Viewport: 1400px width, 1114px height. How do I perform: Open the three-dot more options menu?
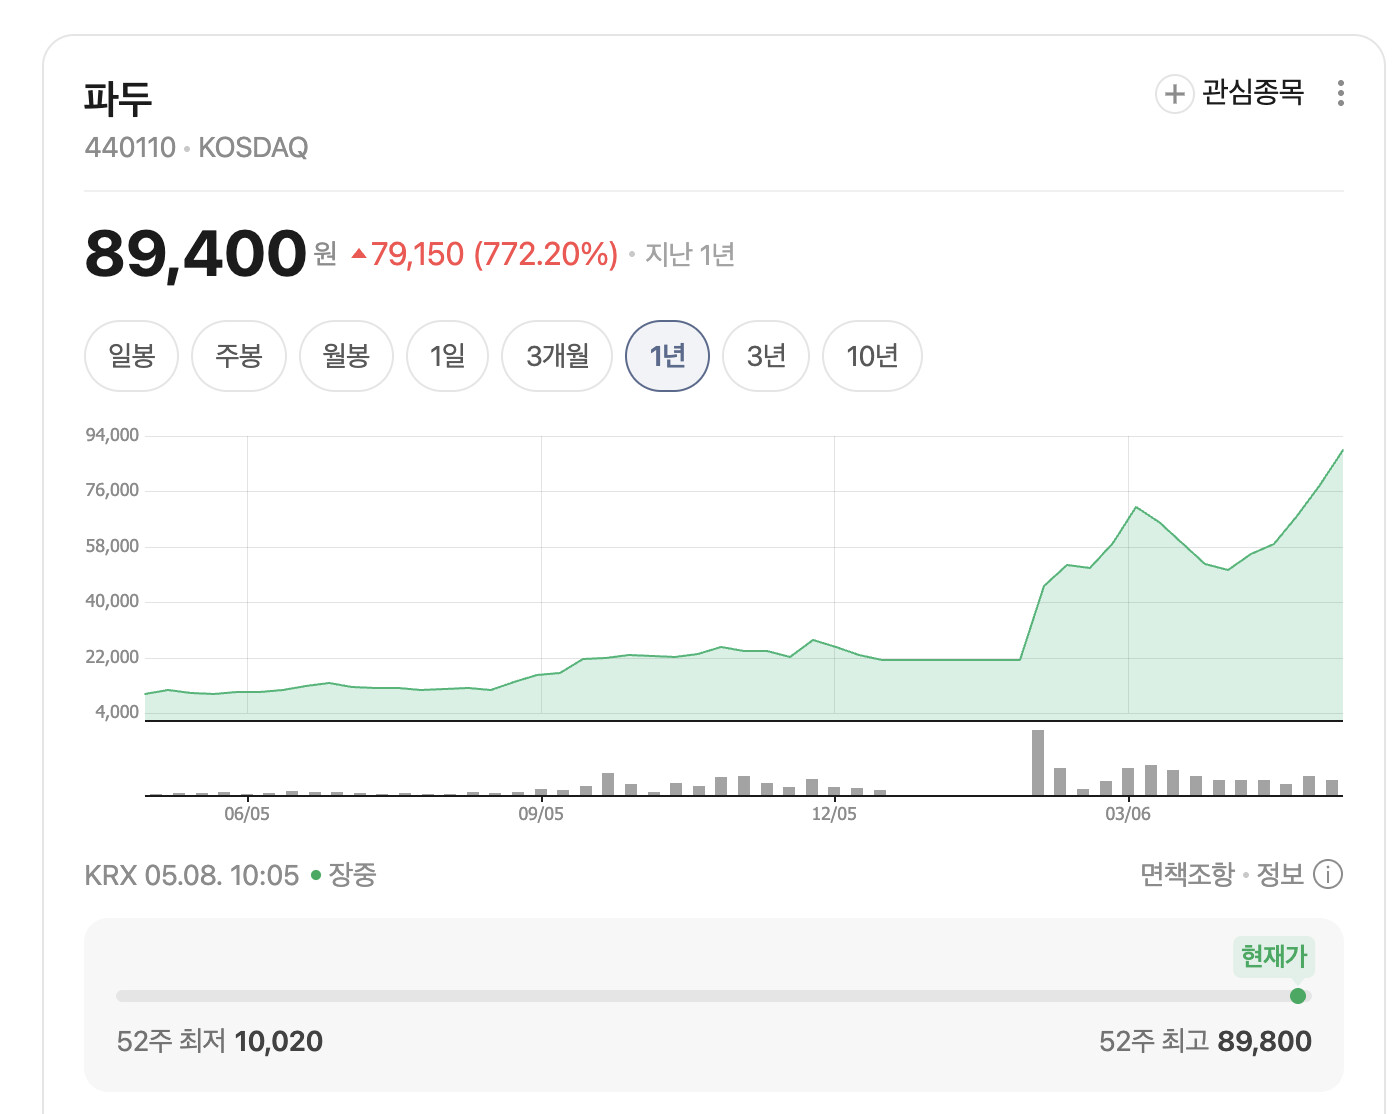pos(1340,94)
